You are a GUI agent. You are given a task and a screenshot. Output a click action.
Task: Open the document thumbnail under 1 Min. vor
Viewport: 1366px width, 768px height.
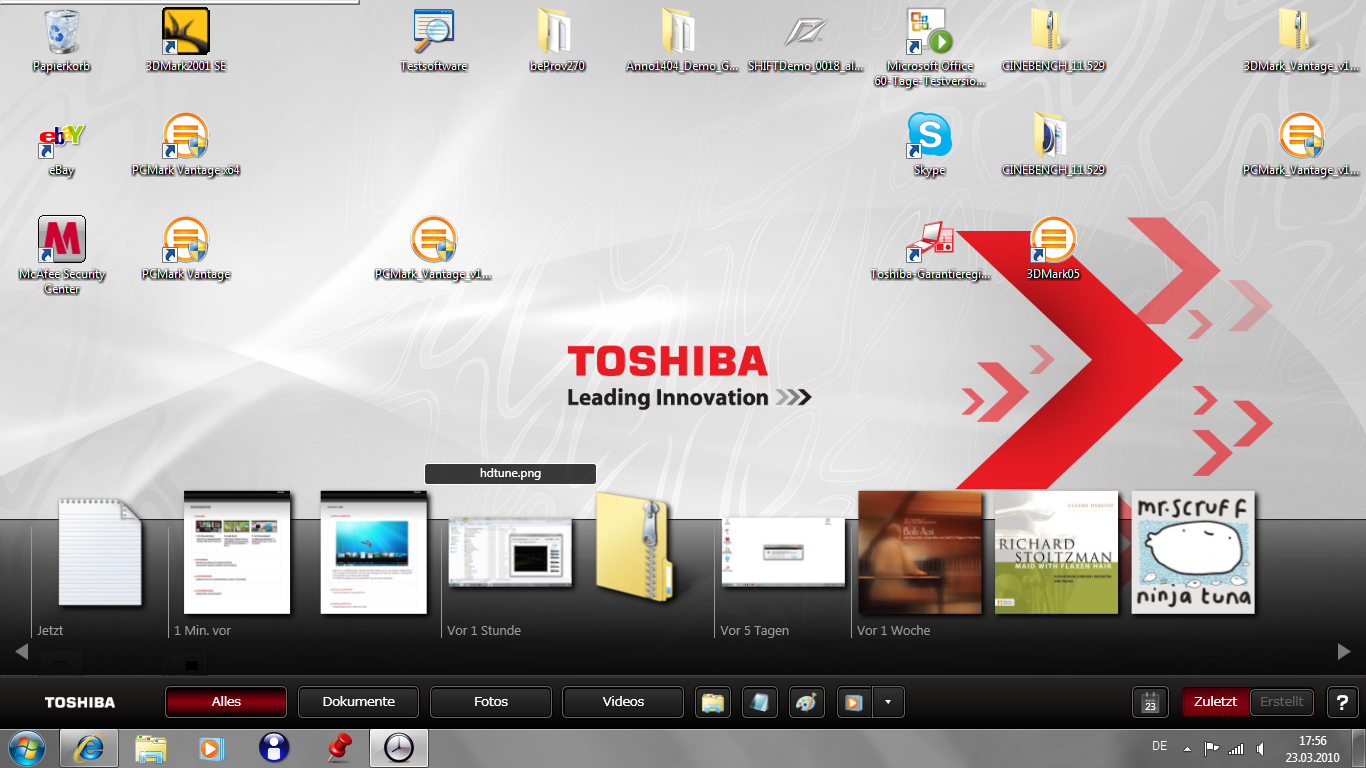237,552
